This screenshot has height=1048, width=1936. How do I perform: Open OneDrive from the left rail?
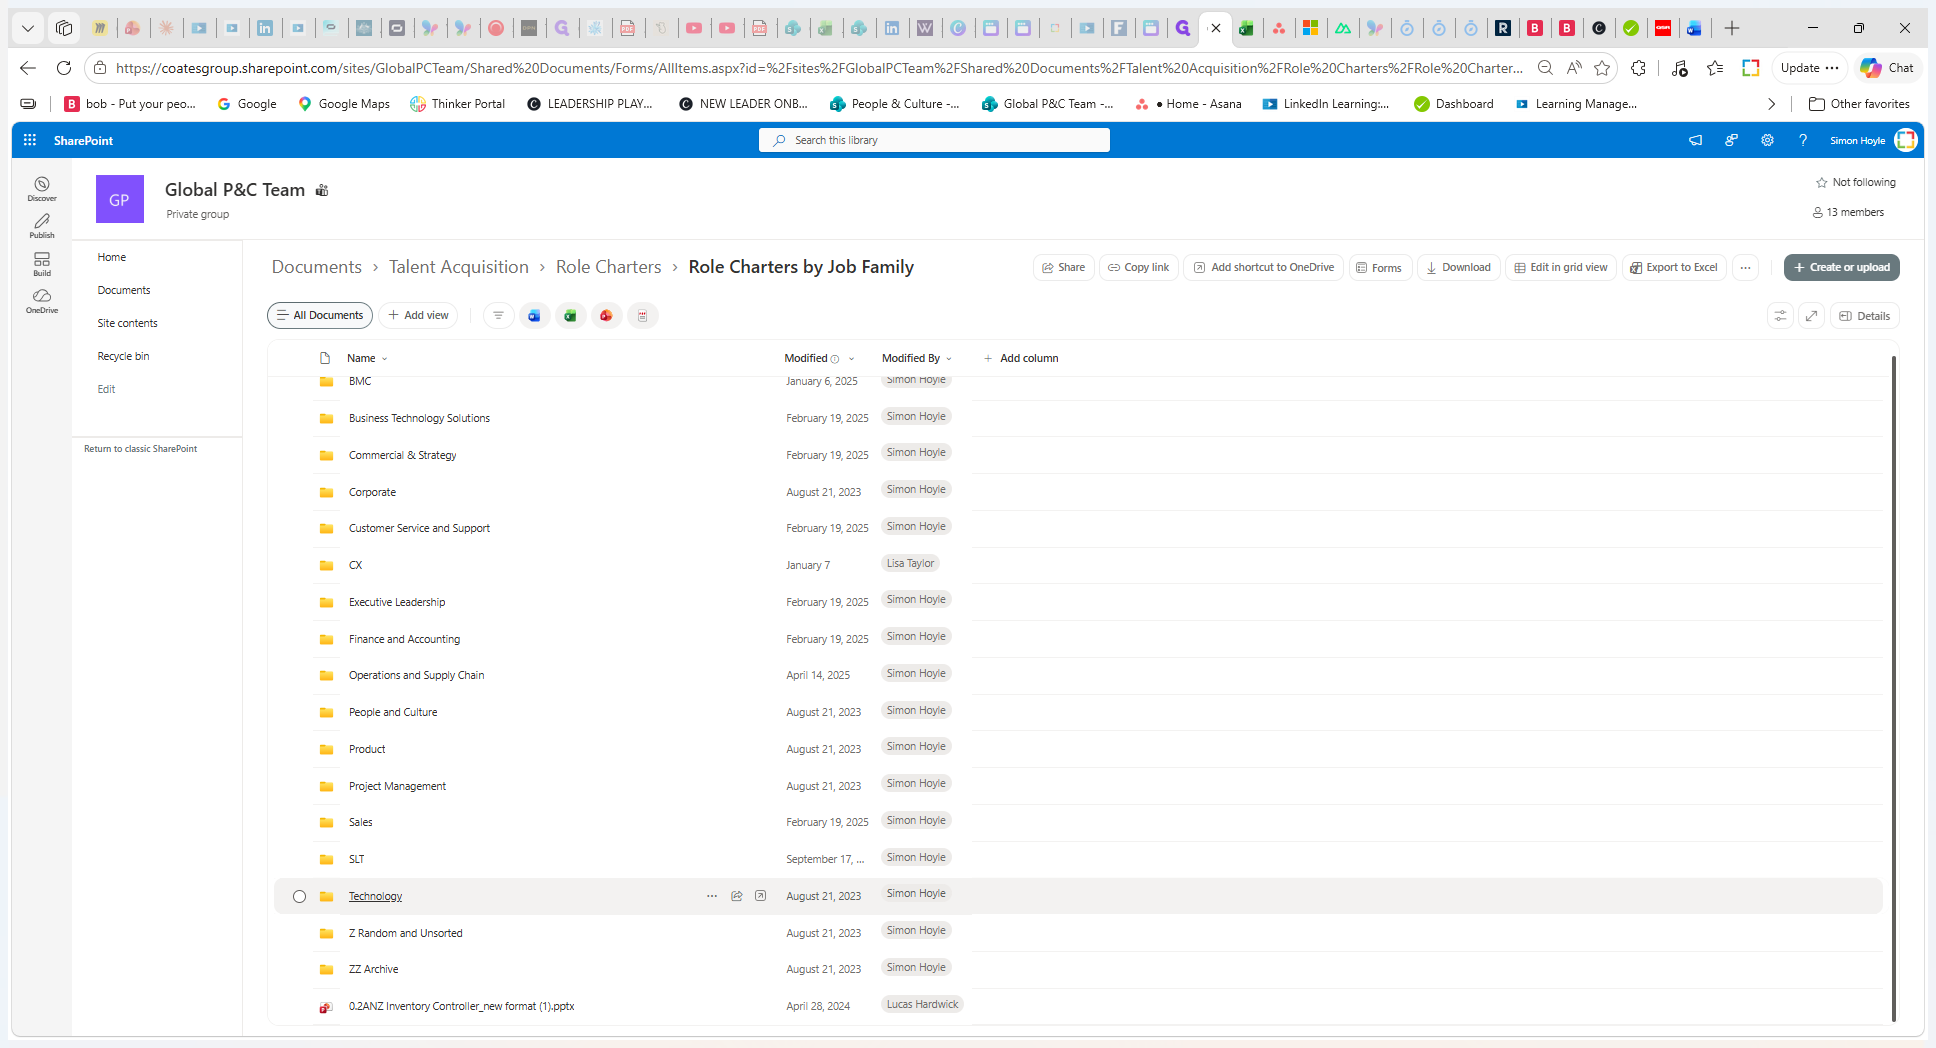pos(42,301)
